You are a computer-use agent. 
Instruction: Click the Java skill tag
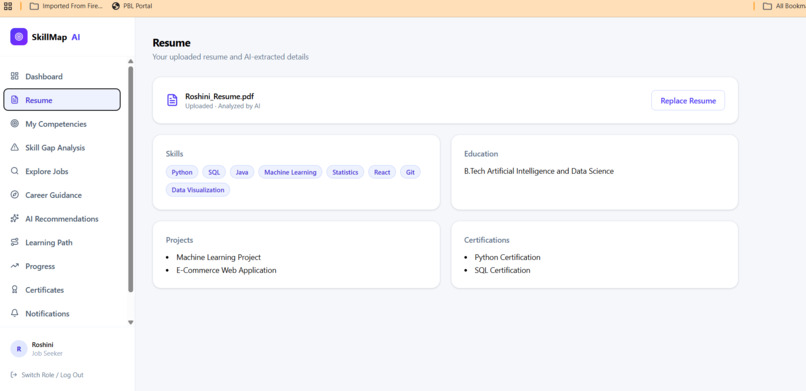tap(242, 172)
